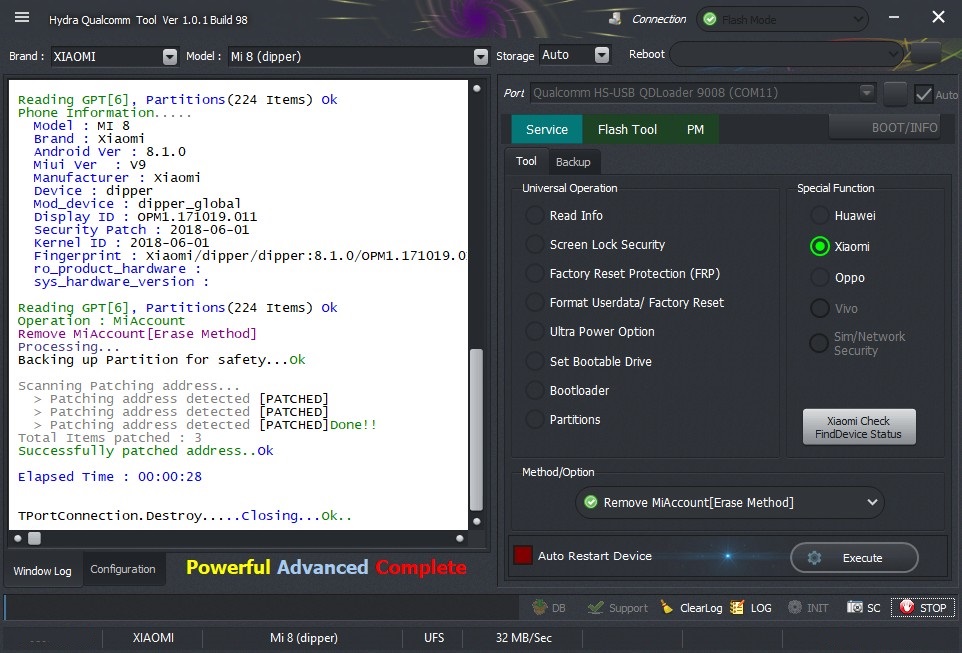Click the Execute button

pyautogui.click(x=854, y=558)
